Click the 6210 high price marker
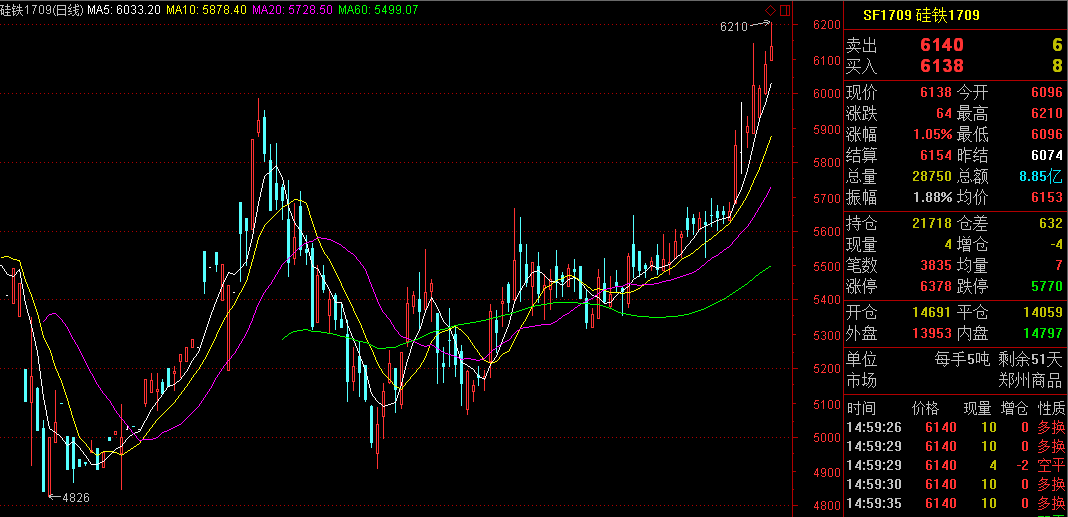This screenshot has width=1068, height=517. pos(734,26)
